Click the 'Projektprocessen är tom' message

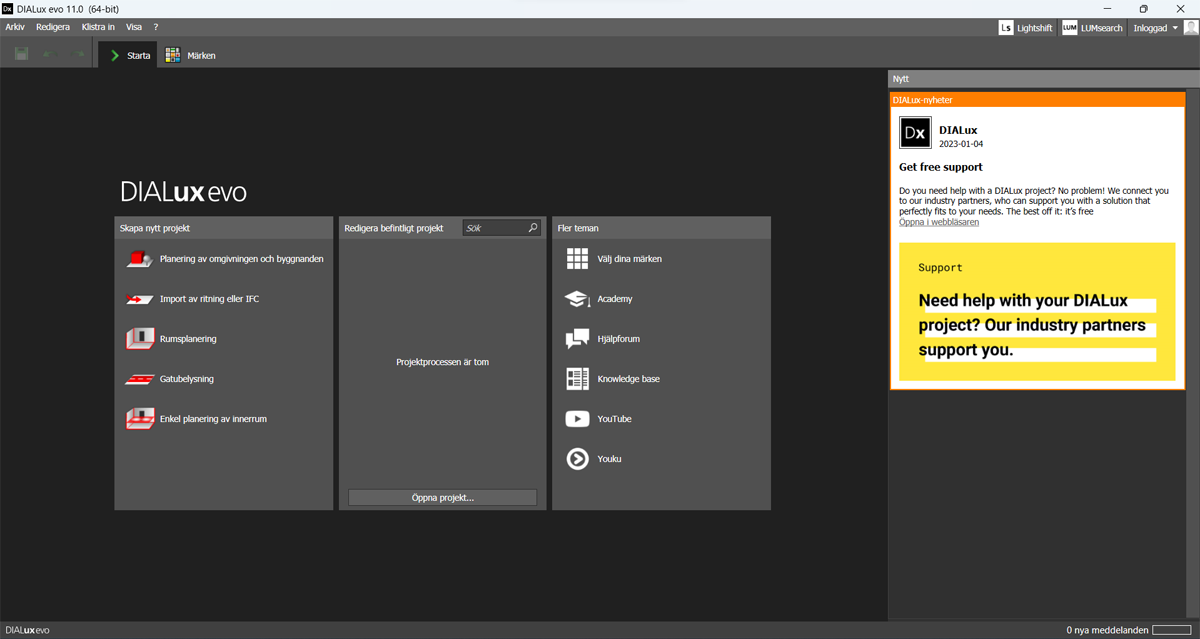point(442,362)
